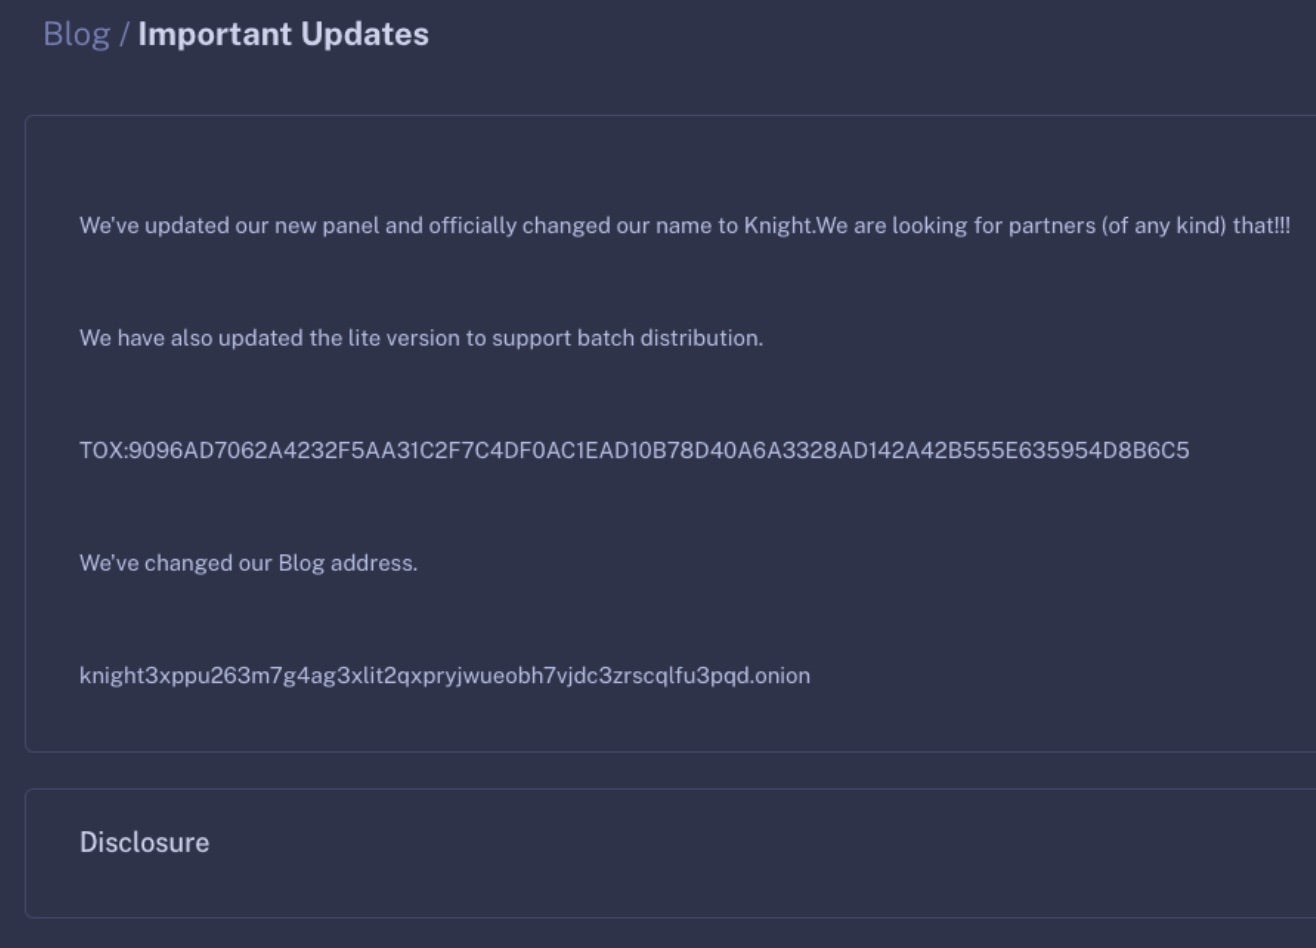The image size is (1316, 948).
Task: Click the "We've changed our Blog address" line
Action: [x=248, y=563]
